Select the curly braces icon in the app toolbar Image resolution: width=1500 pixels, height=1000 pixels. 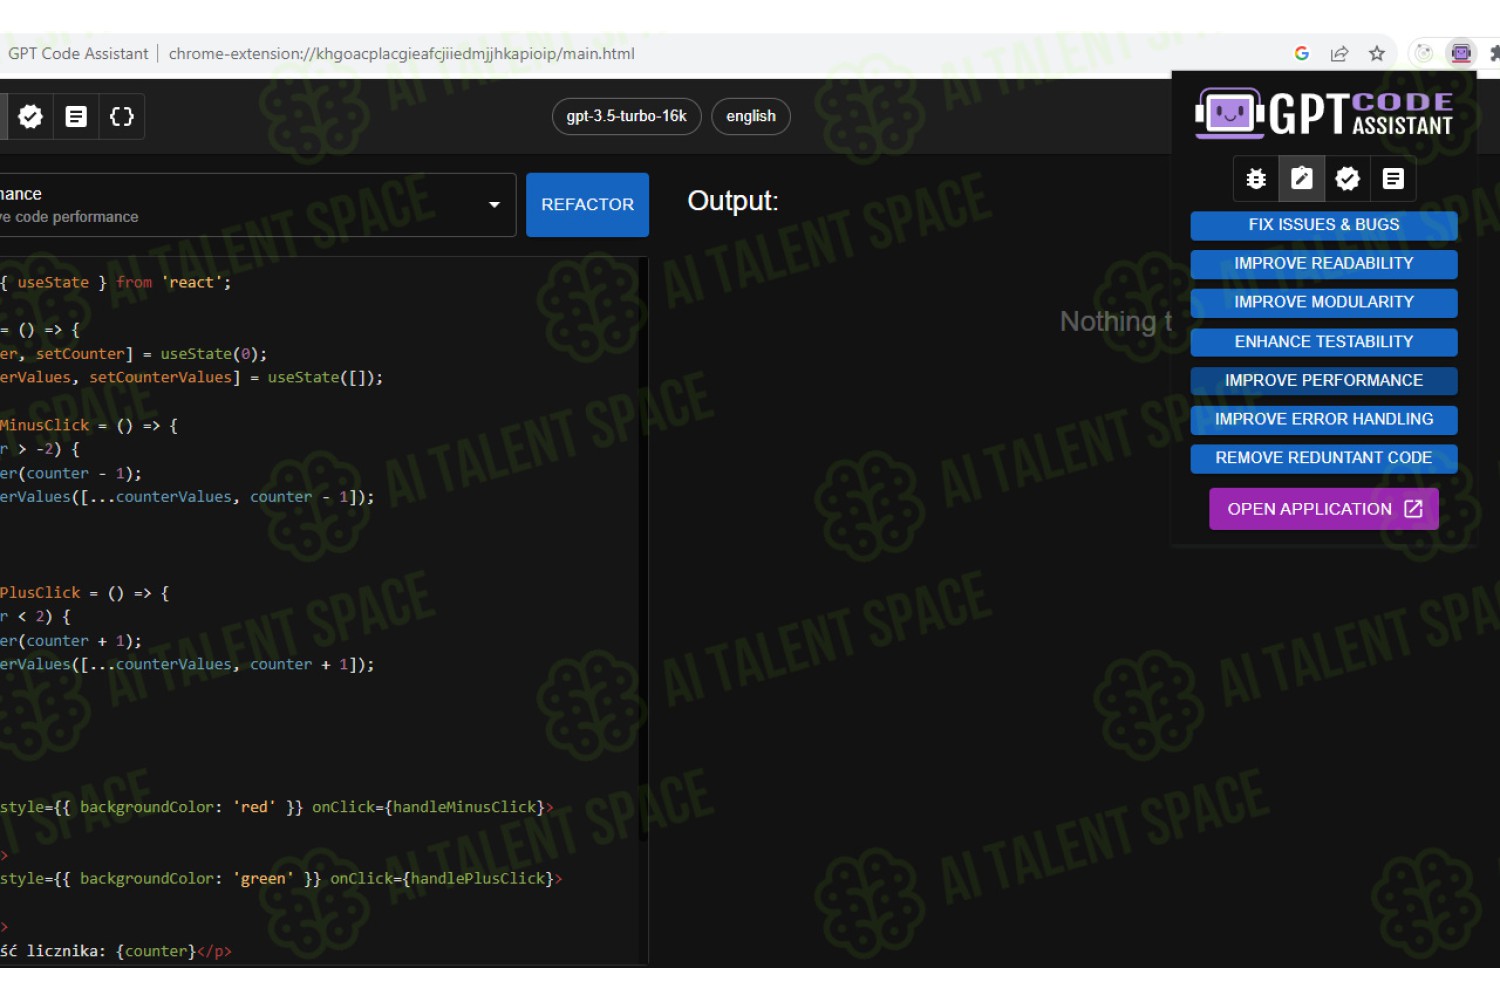tap(122, 117)
